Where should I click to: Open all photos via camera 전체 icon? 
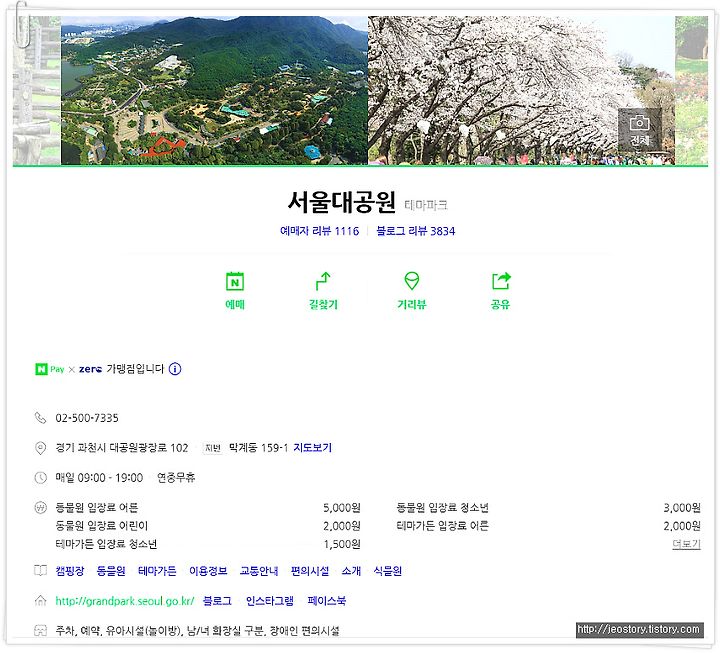pos(639,130)
